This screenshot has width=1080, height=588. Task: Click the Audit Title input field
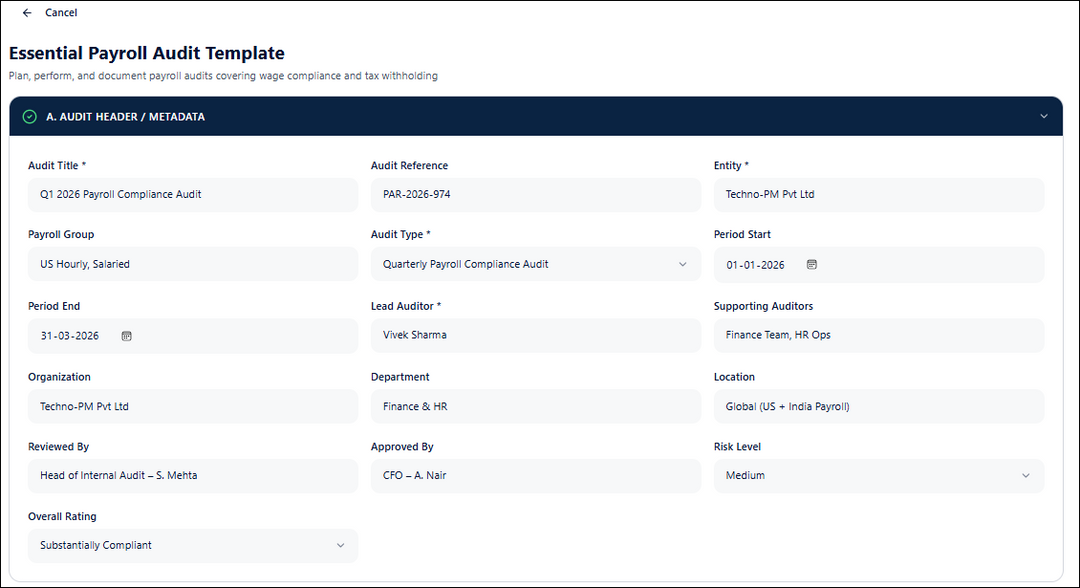[193, 195]
